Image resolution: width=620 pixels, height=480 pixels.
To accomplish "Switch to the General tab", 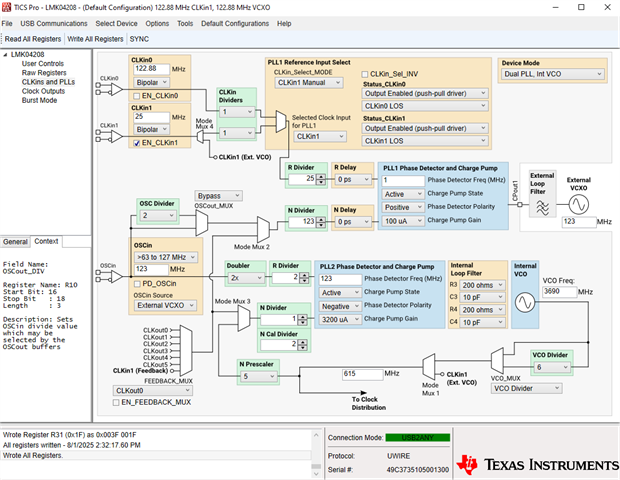I will (15, 242).
